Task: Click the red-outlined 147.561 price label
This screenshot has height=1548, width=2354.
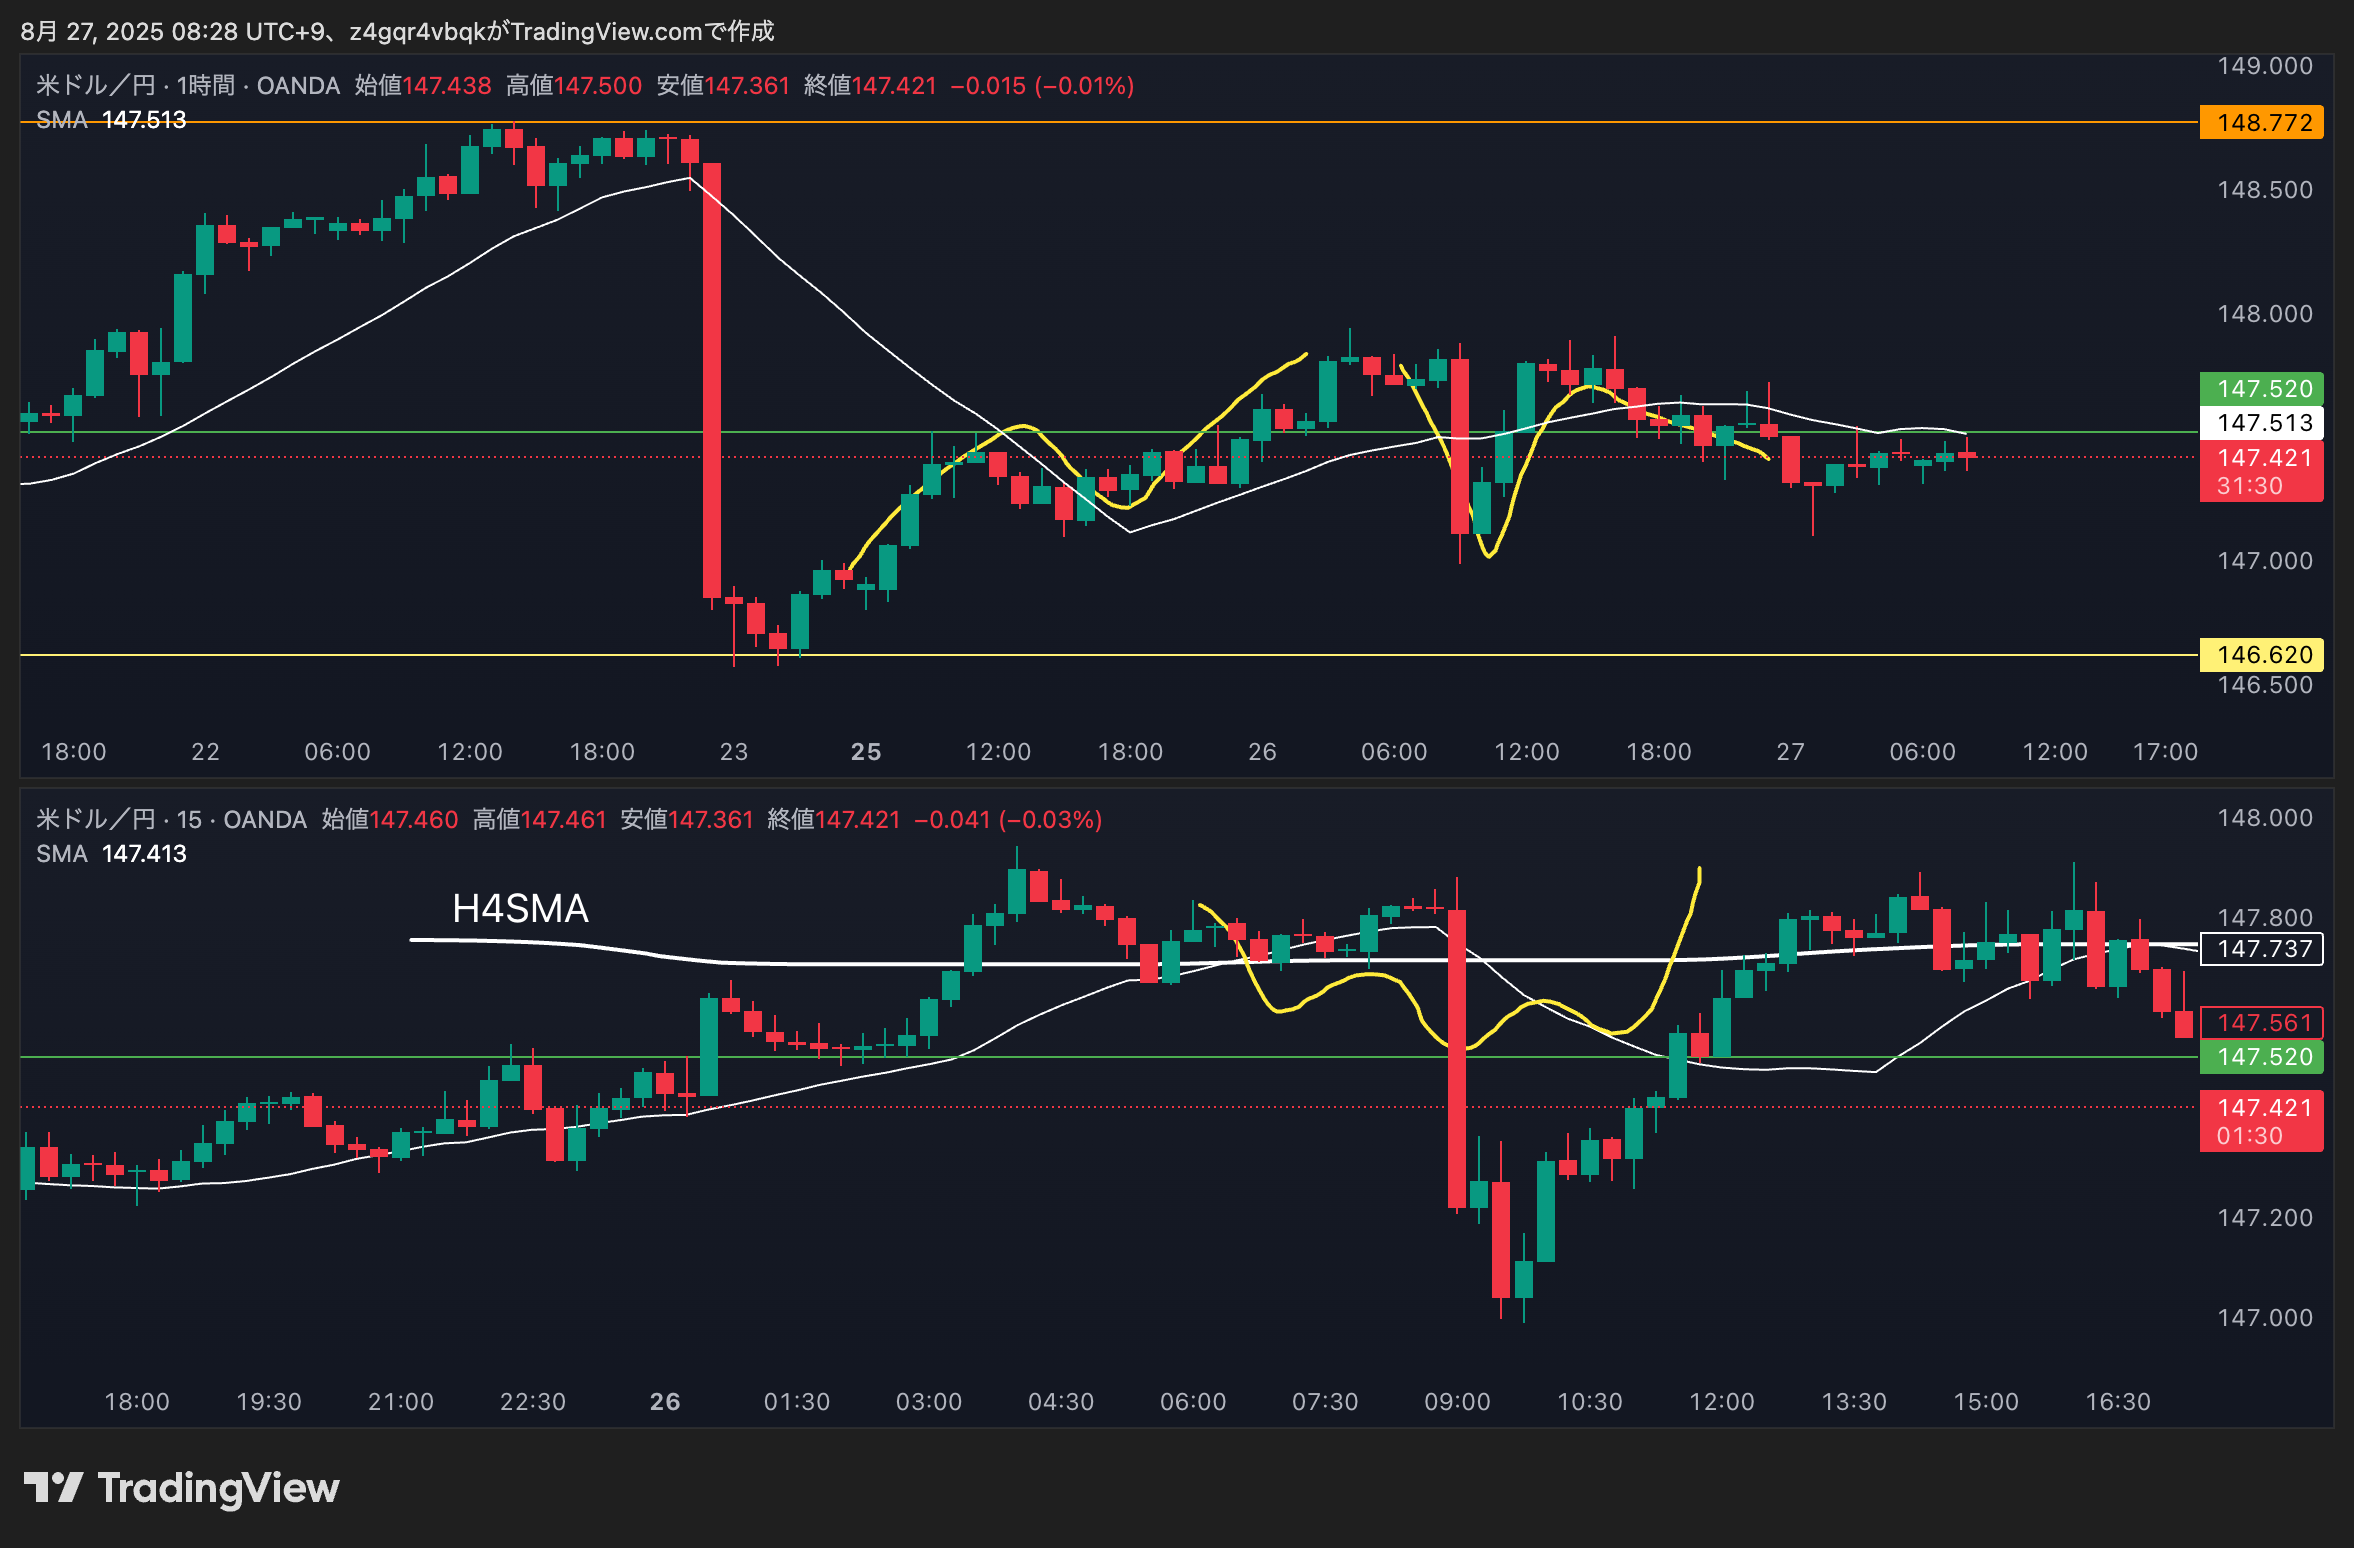Action: pos(2261,1023)
